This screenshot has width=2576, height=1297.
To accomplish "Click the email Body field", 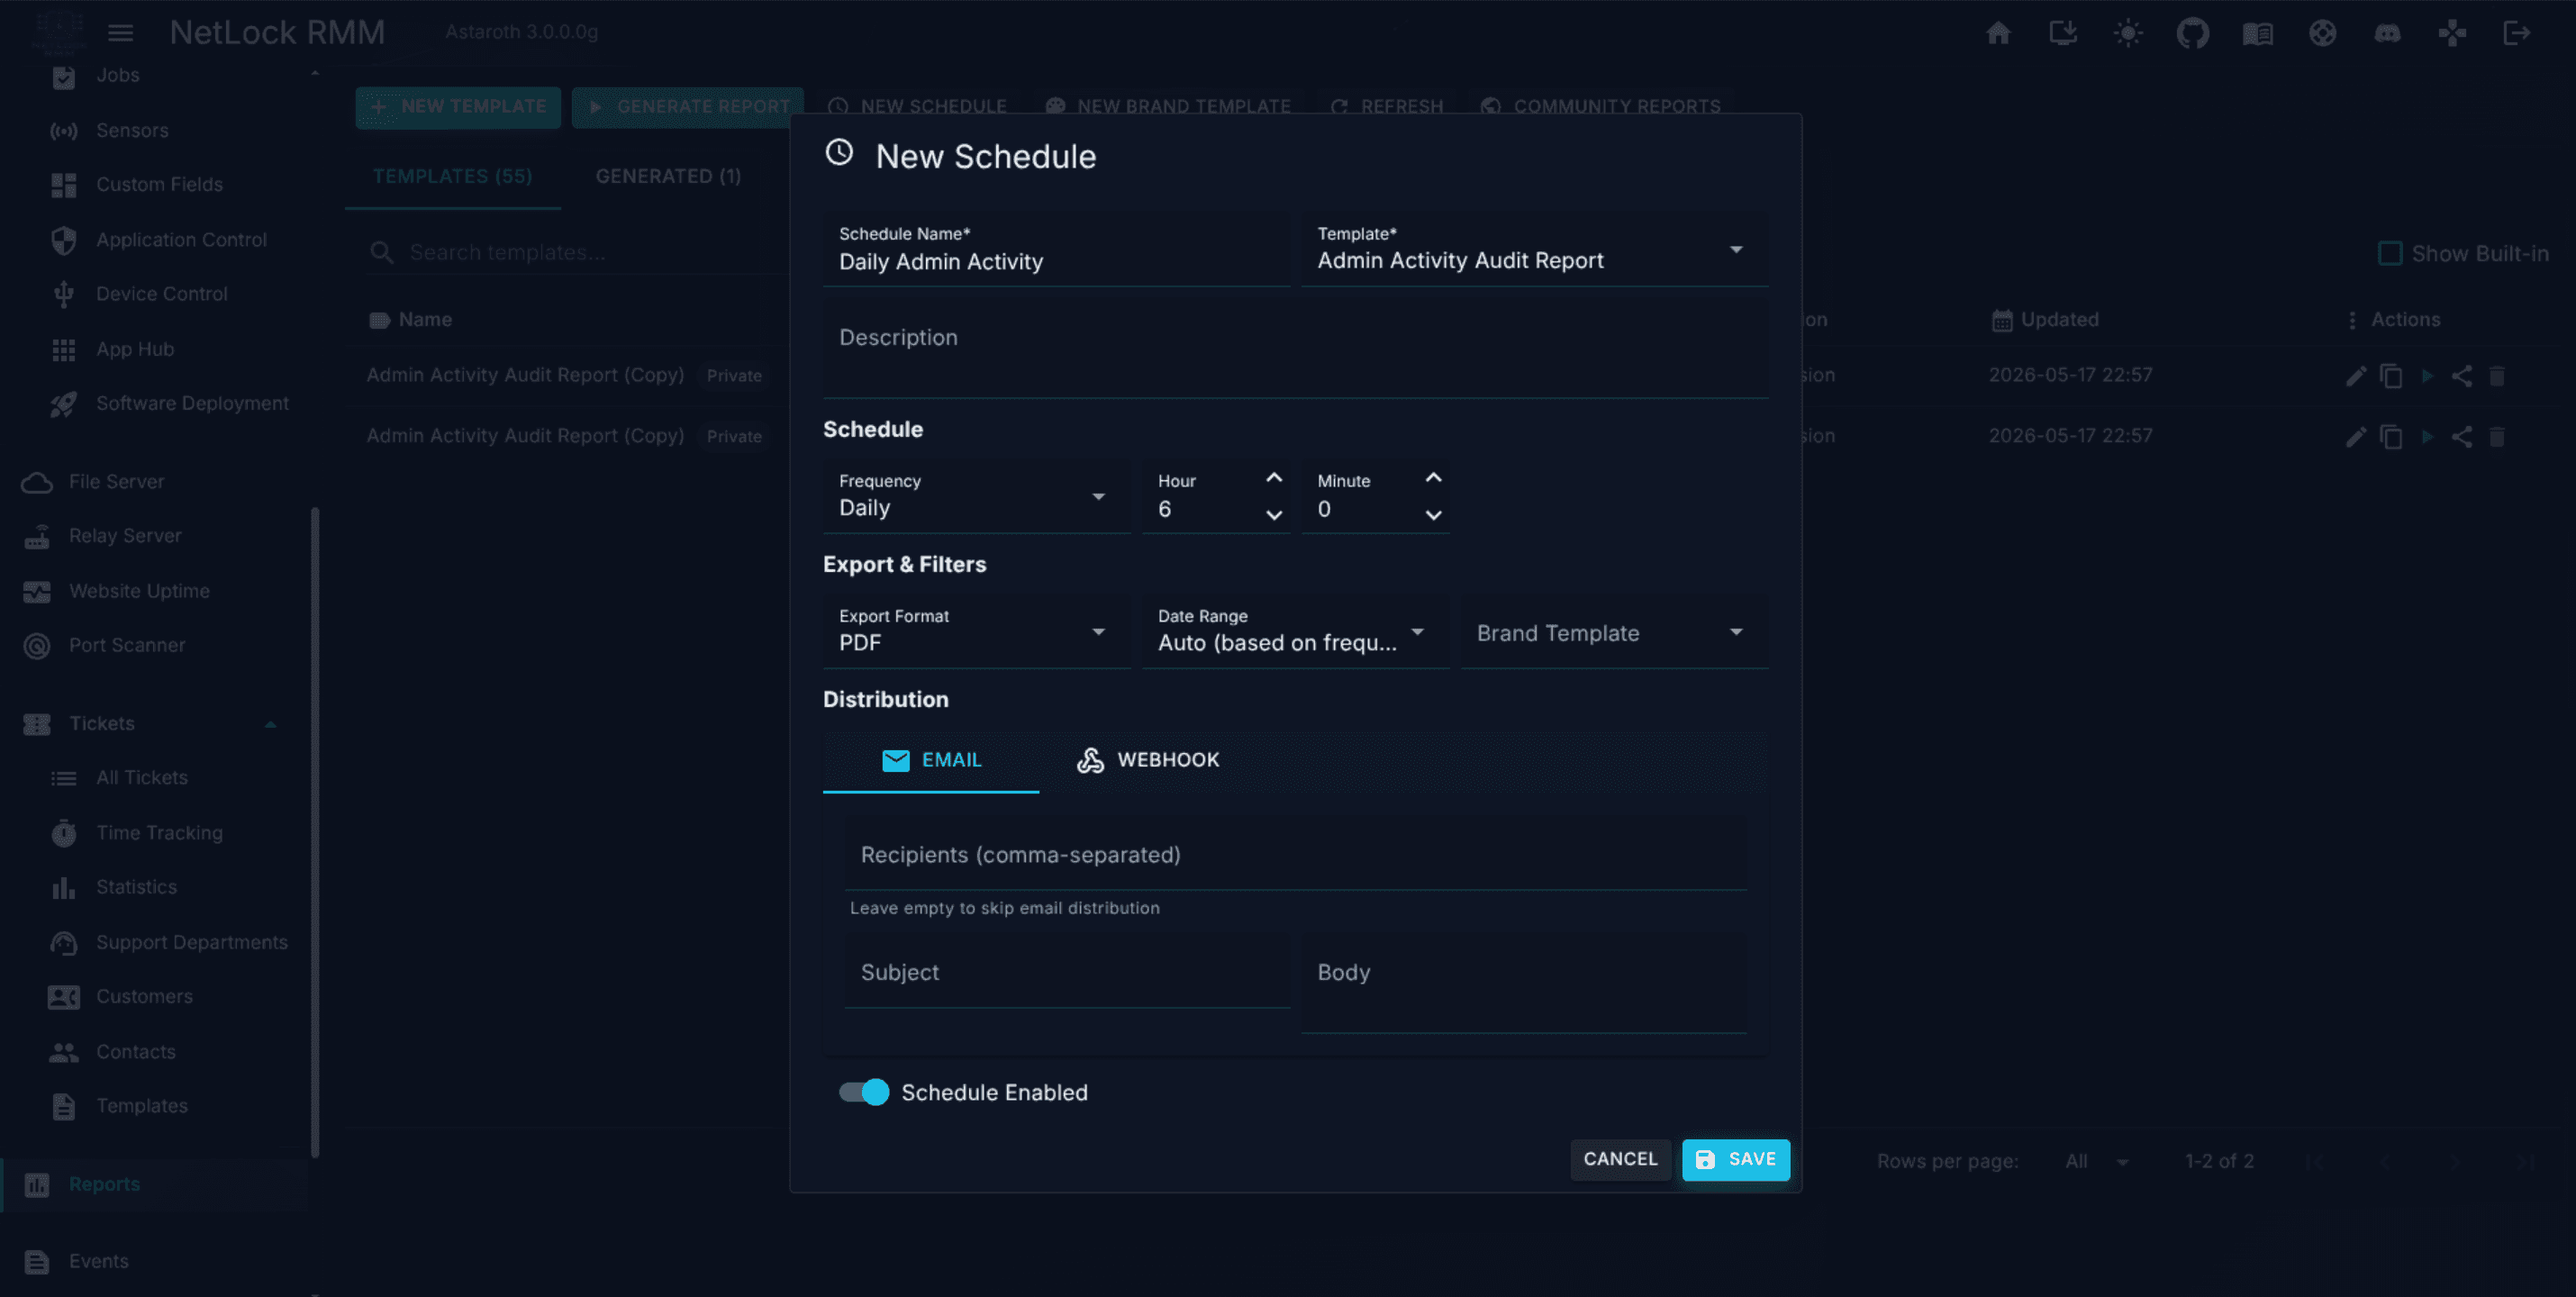I will pyautogui.click(x=1523, y=983).
